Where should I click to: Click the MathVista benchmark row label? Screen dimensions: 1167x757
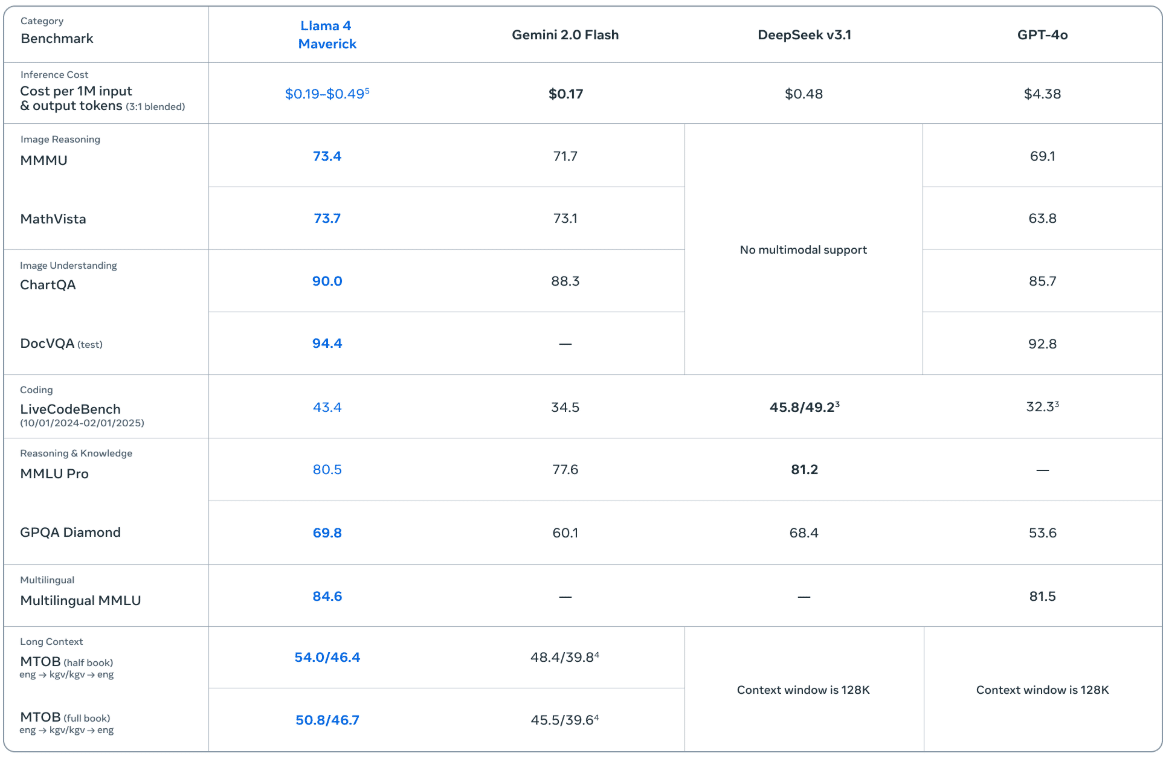54,219
